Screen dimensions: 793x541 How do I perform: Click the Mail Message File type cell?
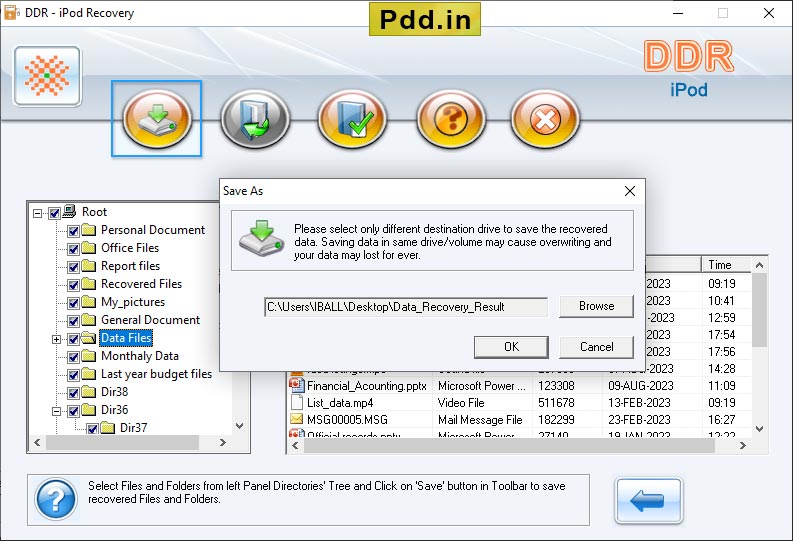point(480,420)
